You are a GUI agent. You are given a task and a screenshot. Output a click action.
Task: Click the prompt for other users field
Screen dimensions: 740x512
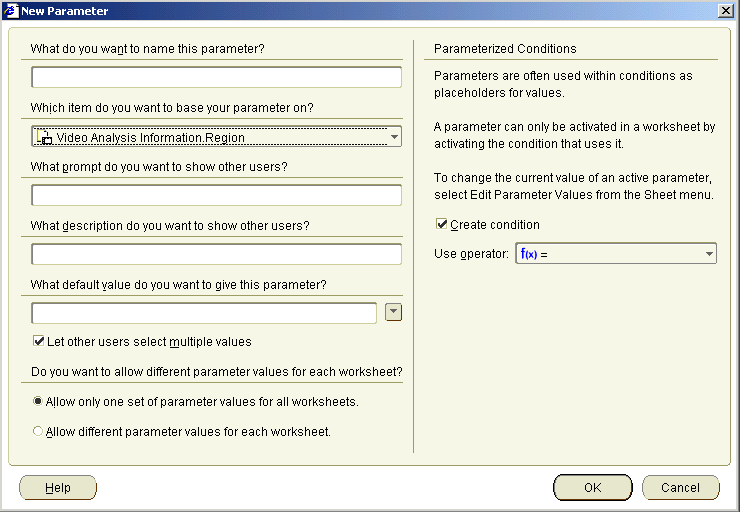(x=216, y=195)
